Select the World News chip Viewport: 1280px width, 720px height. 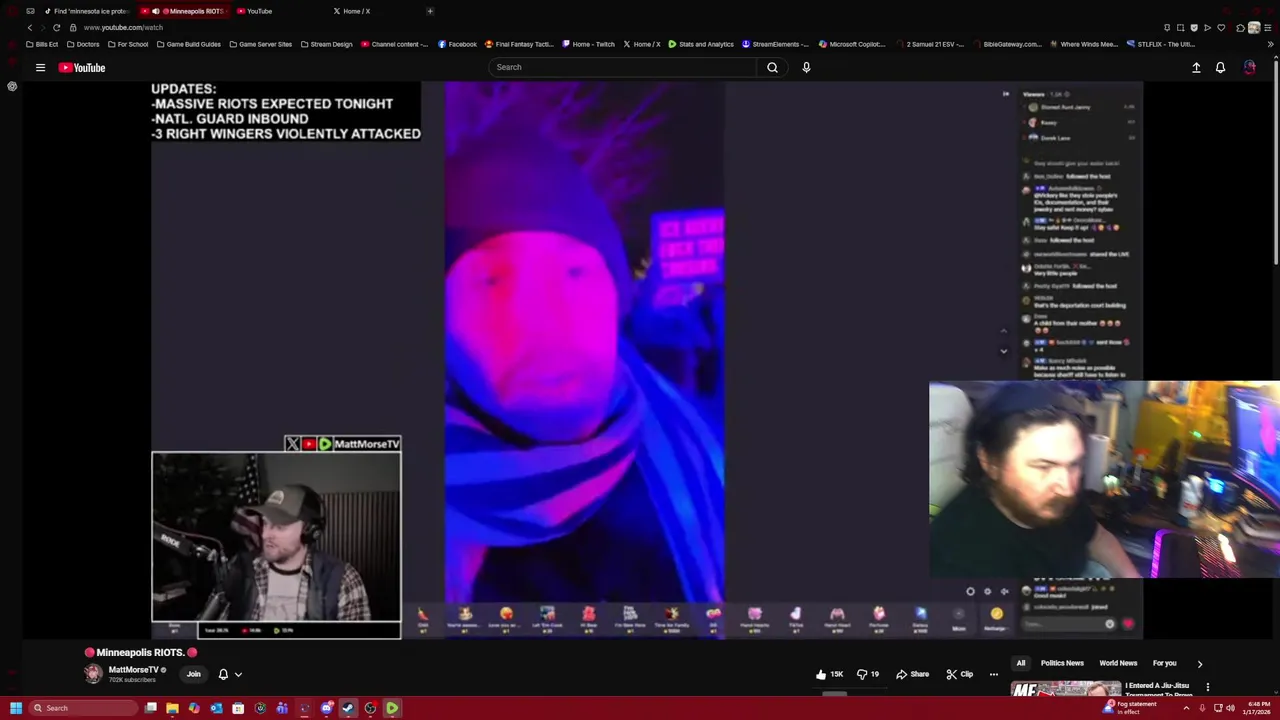[x=1118, y=663]
